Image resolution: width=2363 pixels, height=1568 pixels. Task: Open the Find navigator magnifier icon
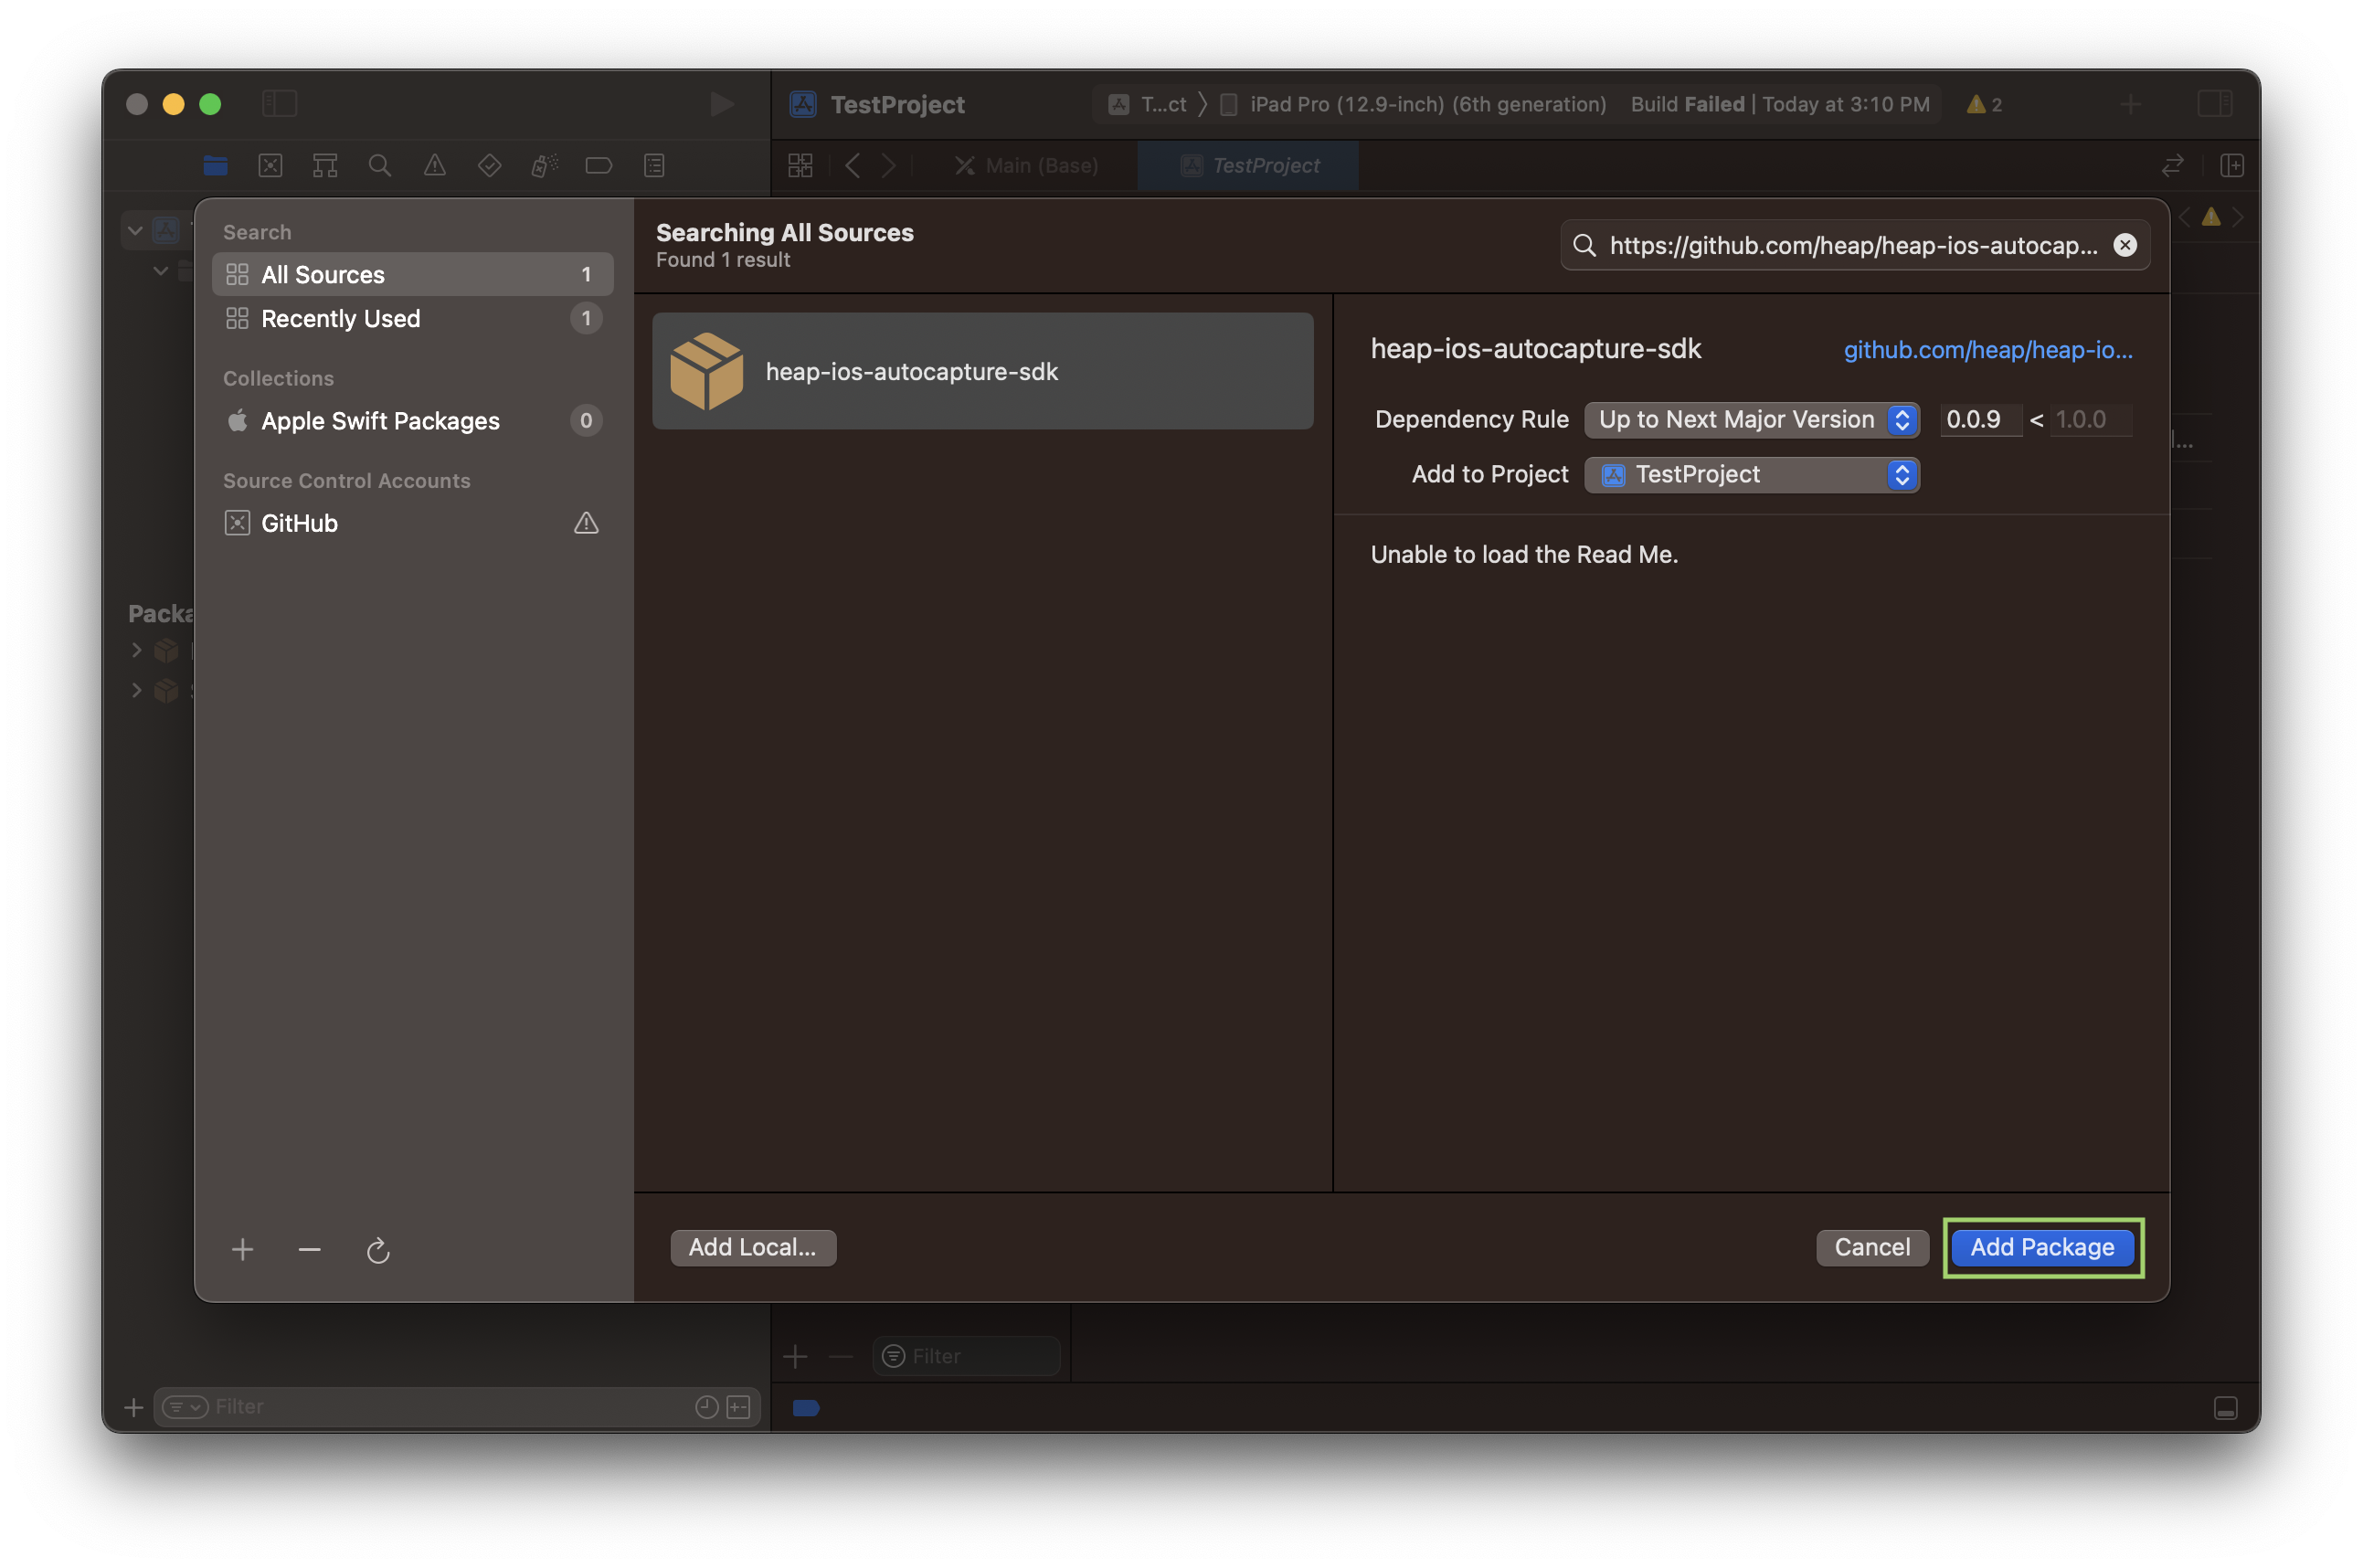tap(379, 165)
